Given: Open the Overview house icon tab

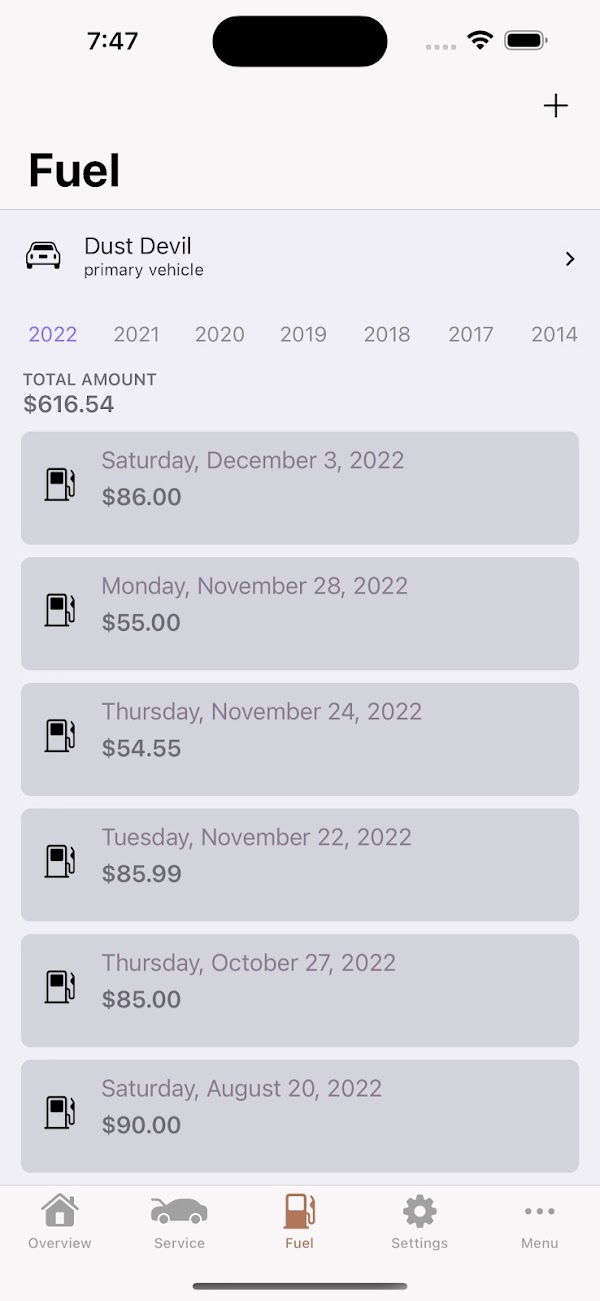Looking at the screenshot, I should pyautogui.click(x=60, y=1221).
